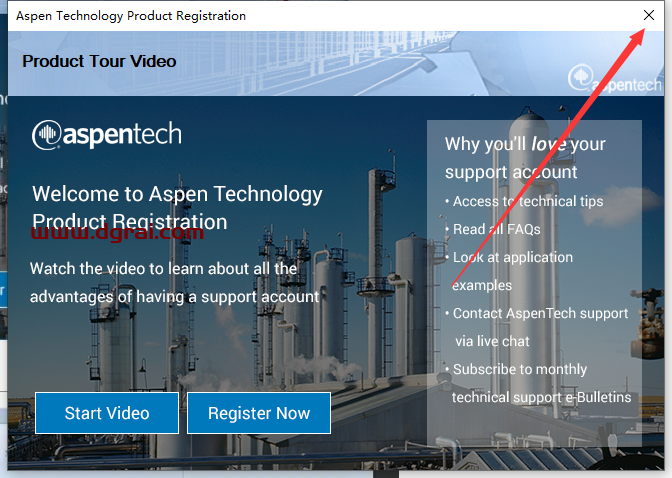This screenshot has width=672, height=478.
Task: Click the 'Look at application' bullet
Action: tap(509, 257)
